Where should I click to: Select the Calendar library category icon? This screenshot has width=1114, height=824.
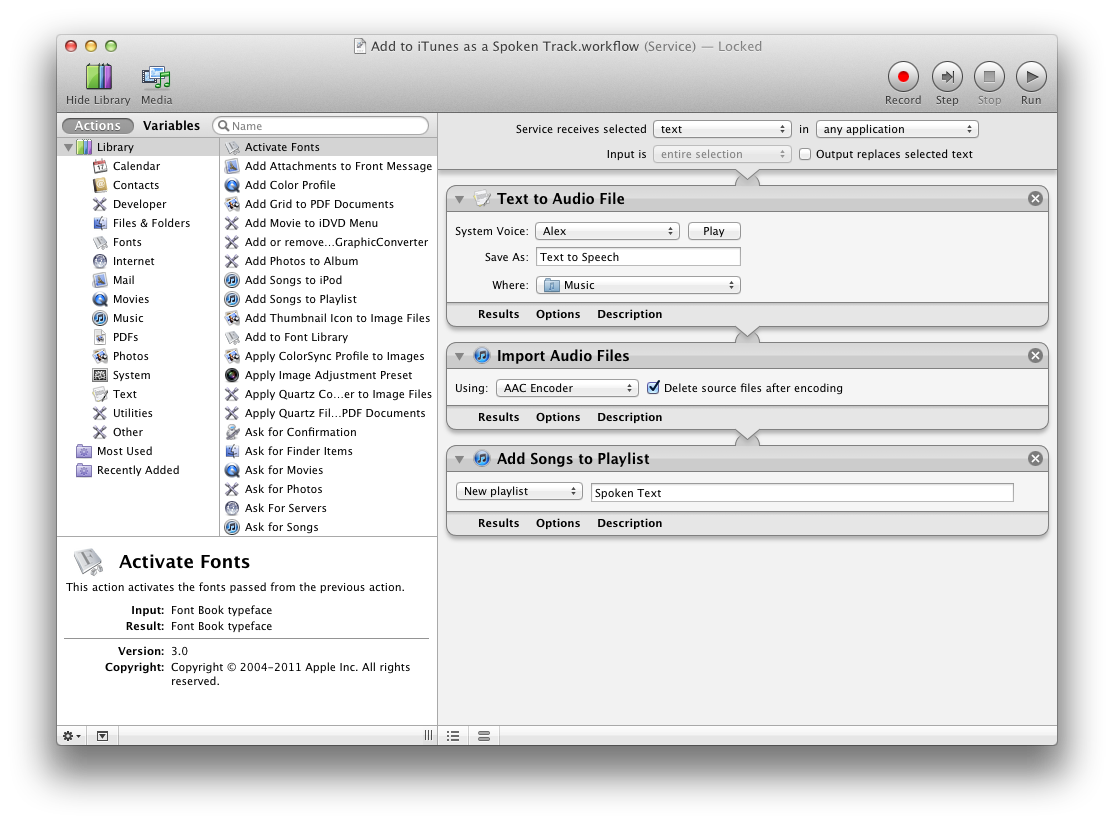pos(100,166)
